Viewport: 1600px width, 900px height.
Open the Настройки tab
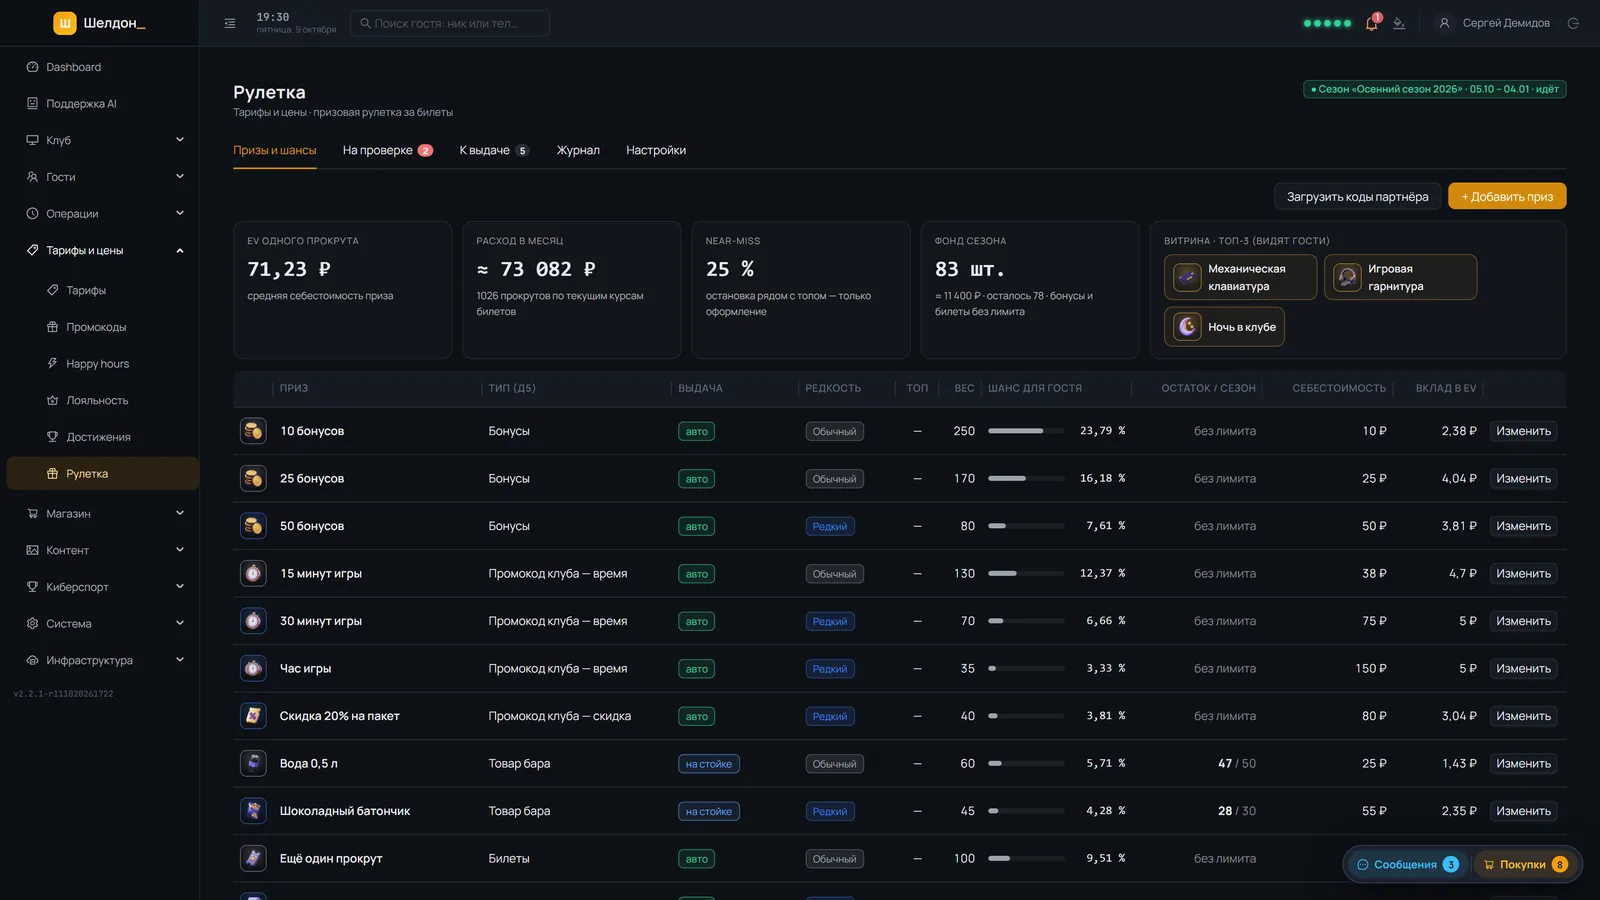coord(656,151)
